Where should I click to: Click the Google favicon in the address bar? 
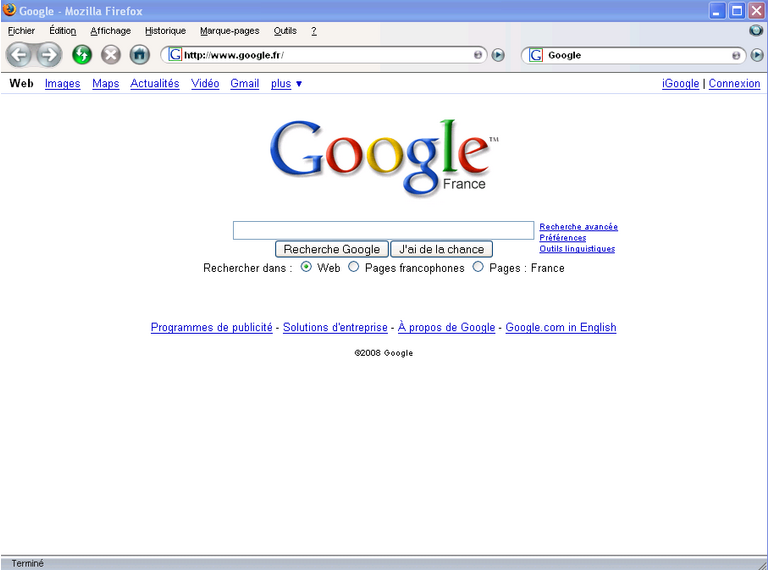175,54
